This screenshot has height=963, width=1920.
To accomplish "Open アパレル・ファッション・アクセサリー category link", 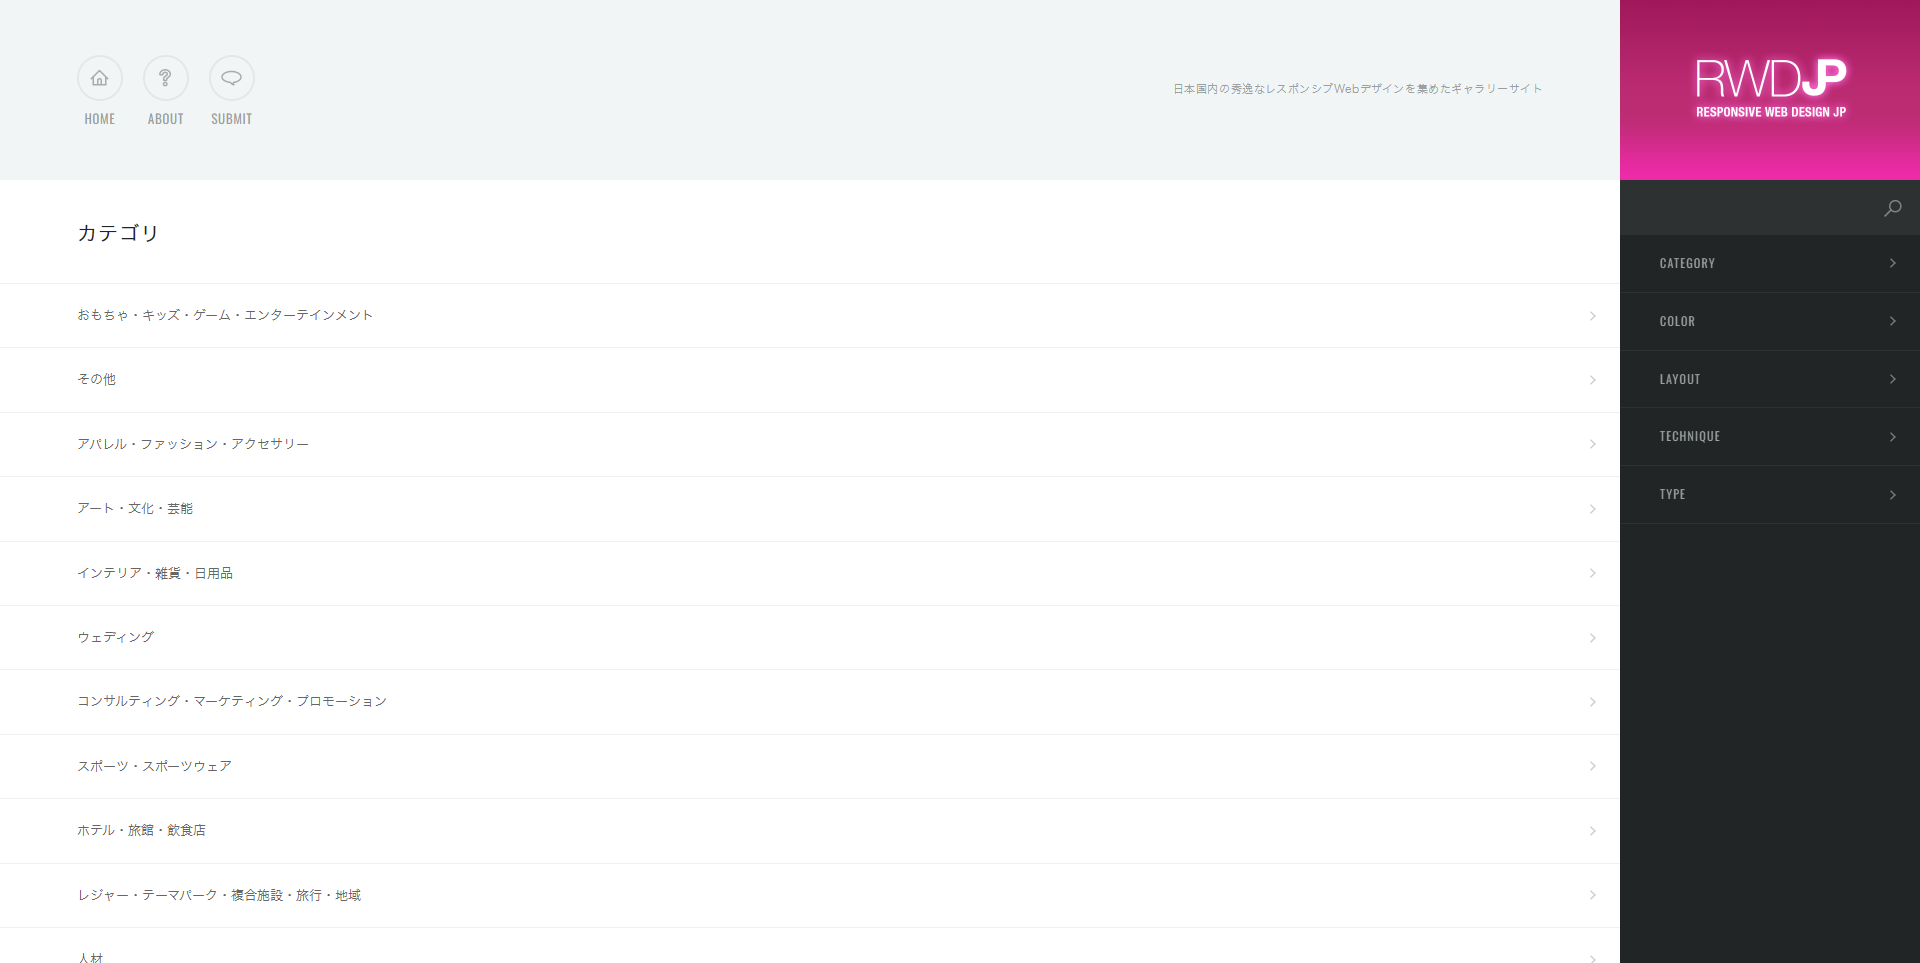I will click(193, 444).
